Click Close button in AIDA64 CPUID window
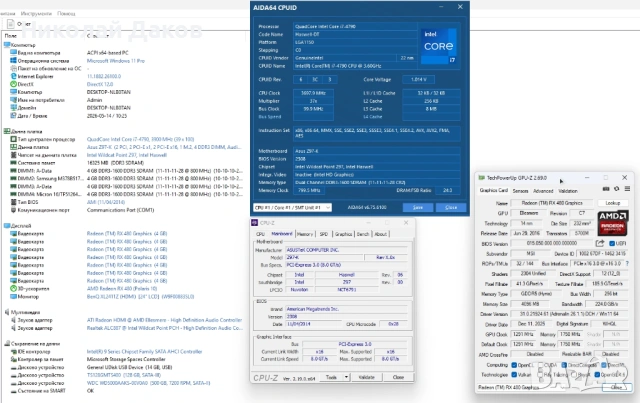 coord(451,207)
